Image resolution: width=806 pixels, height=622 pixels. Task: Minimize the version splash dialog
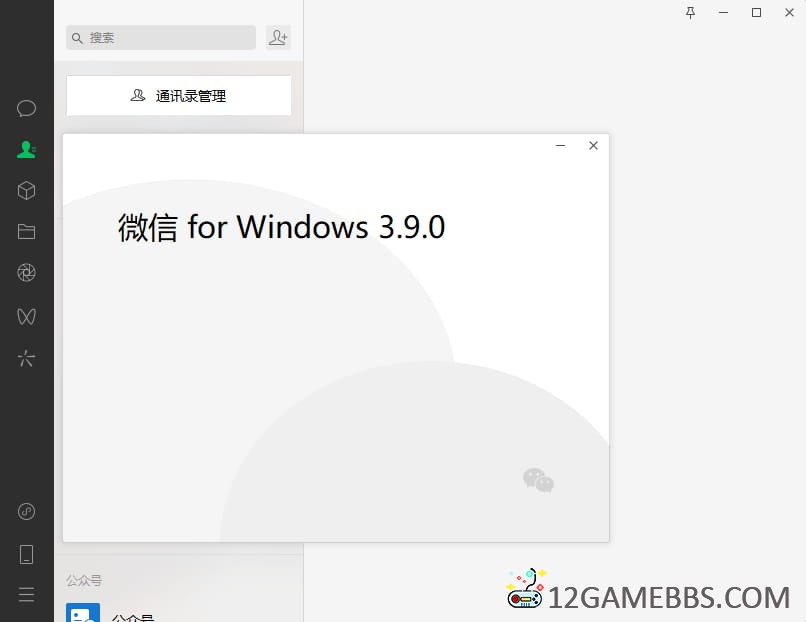[x=560, y=146]
